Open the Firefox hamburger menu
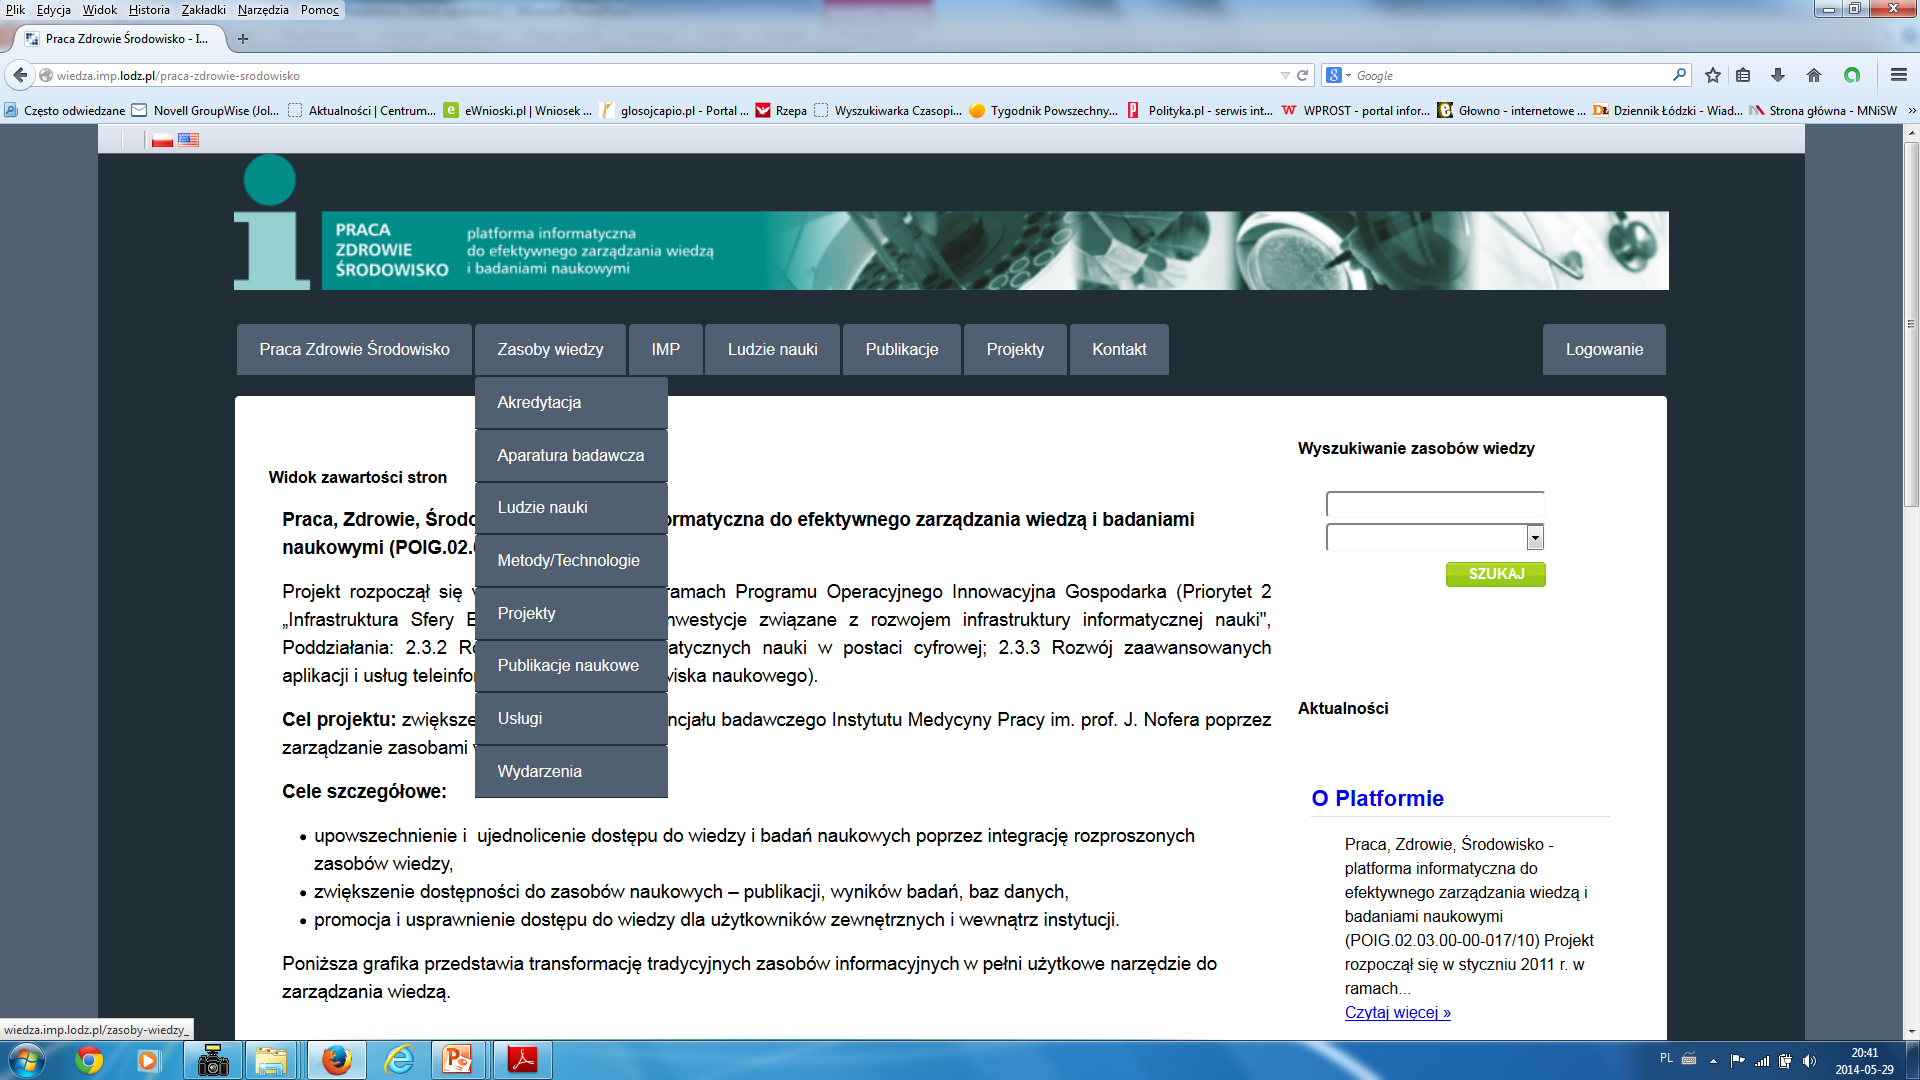 (1899, 75)
